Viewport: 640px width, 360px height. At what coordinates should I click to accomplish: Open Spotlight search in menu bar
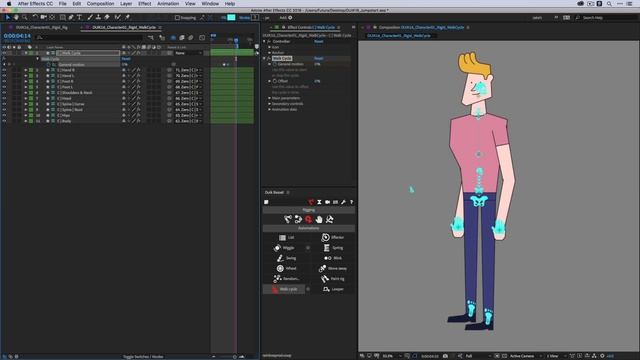pyautogui.click(x=609, y=4)
